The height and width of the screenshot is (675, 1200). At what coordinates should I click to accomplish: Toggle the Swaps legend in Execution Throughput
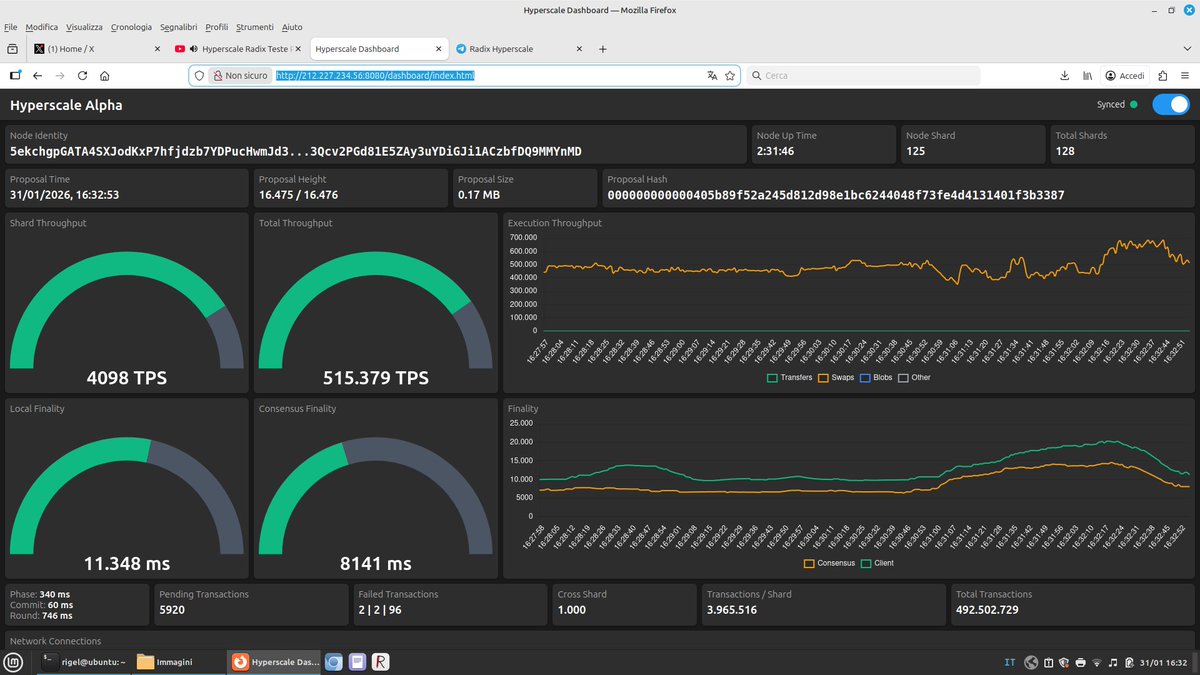point(837,377)
